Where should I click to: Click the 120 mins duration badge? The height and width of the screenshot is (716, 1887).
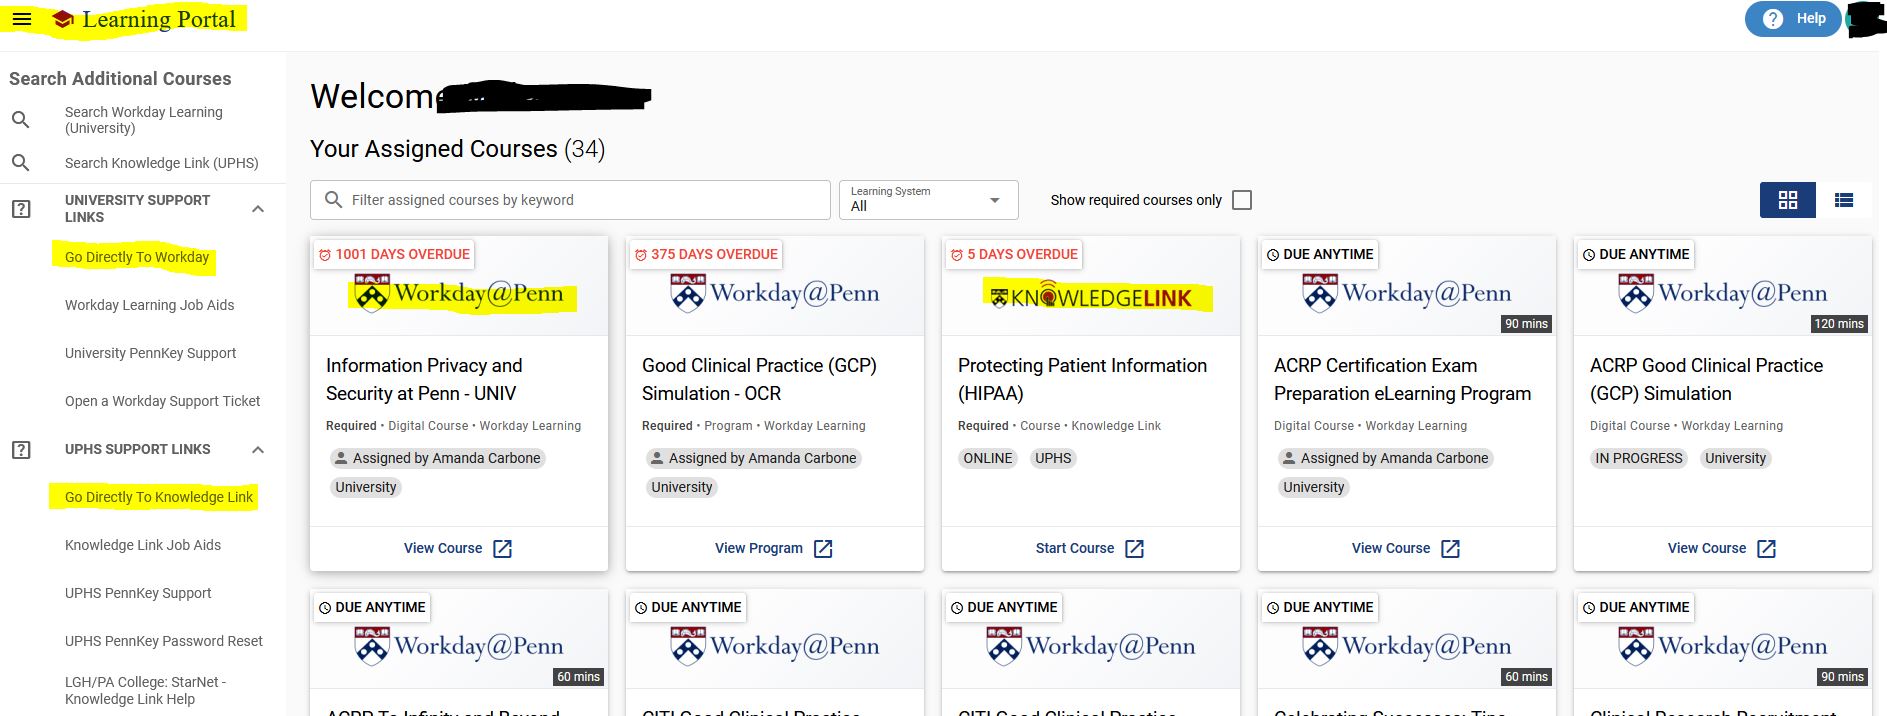click(1839, 324)
